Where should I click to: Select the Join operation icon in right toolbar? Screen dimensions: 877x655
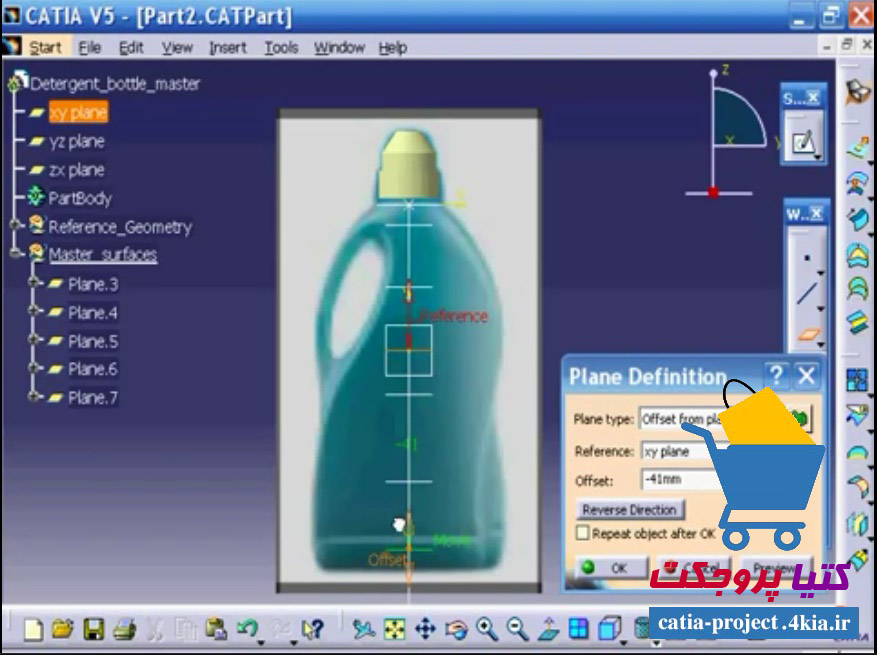pyautogui.click(x=857, y=380)
